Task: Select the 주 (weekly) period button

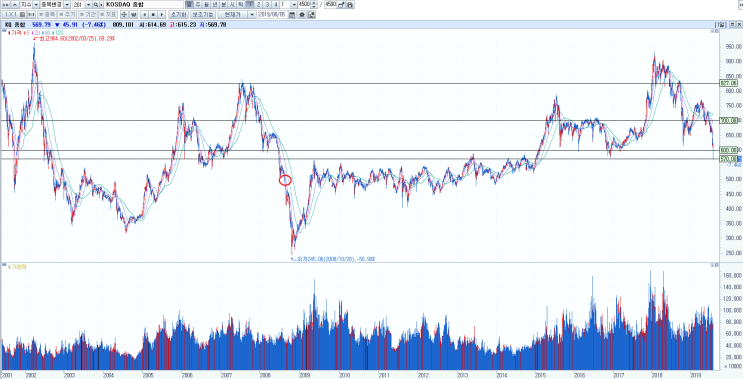Action: tap(198, 4)
